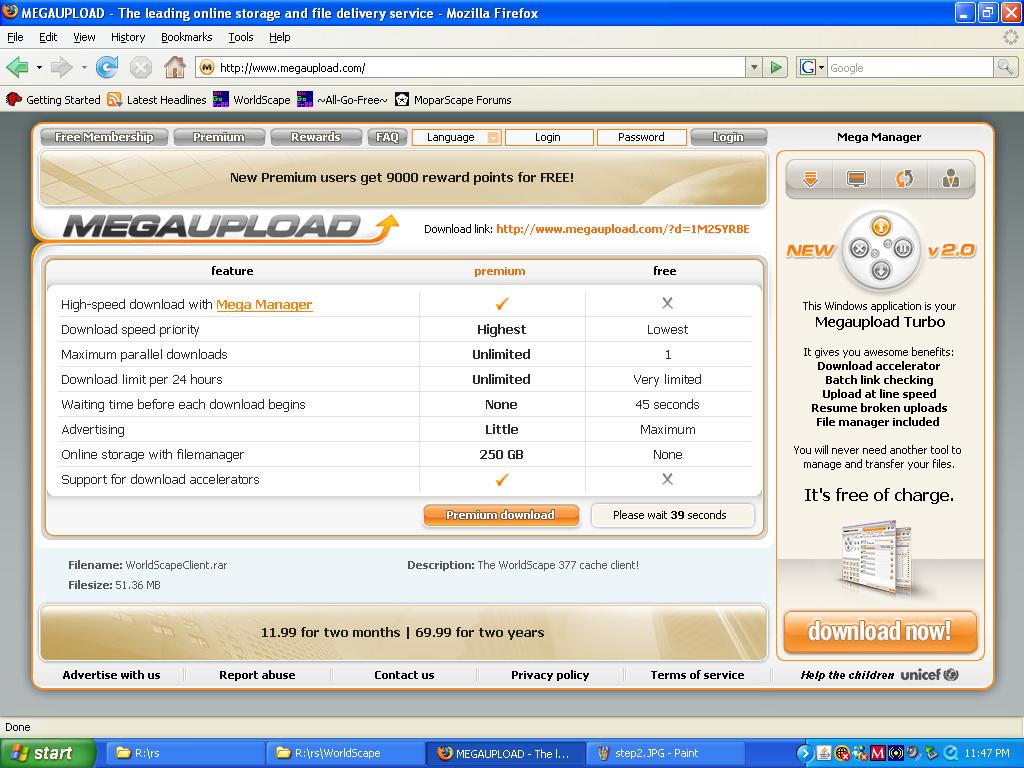Click the green Go arrow beside address bar
Image resolution: width=1024 pixels, height=768 pixels.
tap(776, 67)
